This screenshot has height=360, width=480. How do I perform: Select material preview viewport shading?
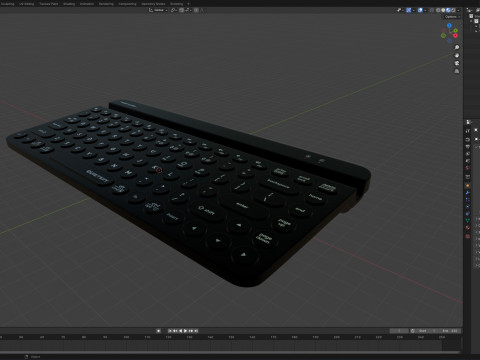click(x=448, y=10)
